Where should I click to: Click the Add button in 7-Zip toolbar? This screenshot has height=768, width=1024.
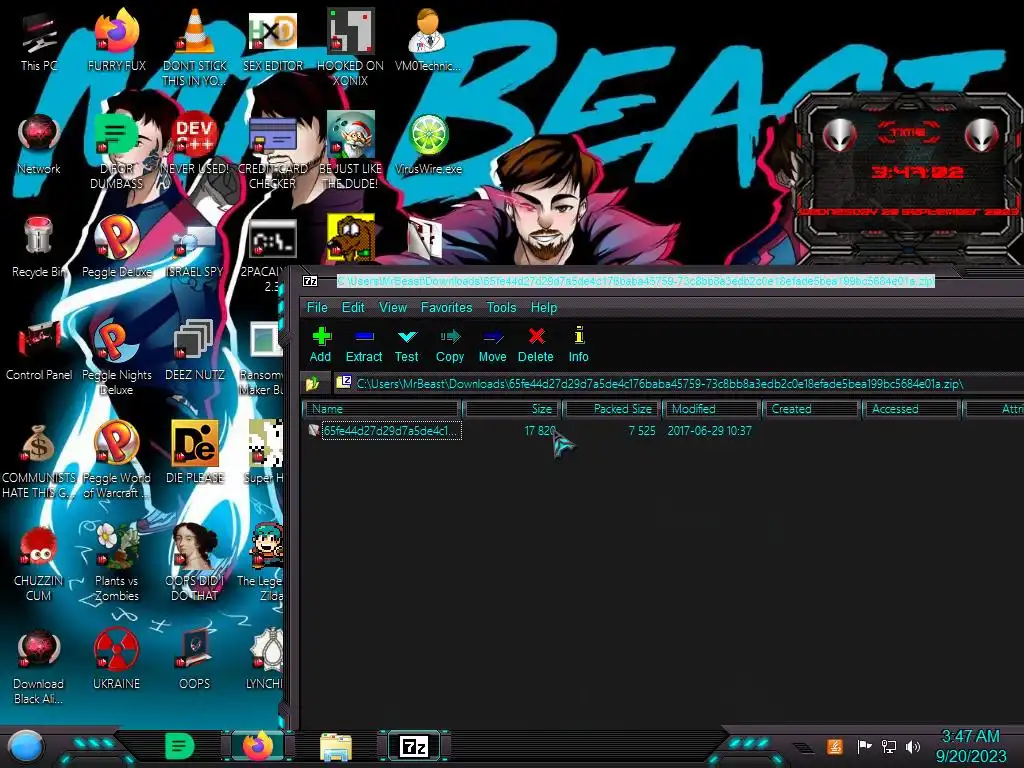[x=320, y=345]
